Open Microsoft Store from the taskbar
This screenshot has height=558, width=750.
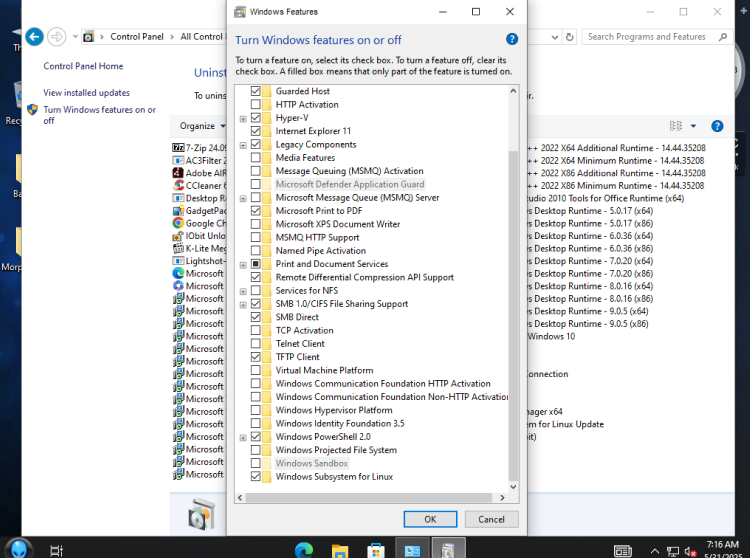[x=376, y=550]
